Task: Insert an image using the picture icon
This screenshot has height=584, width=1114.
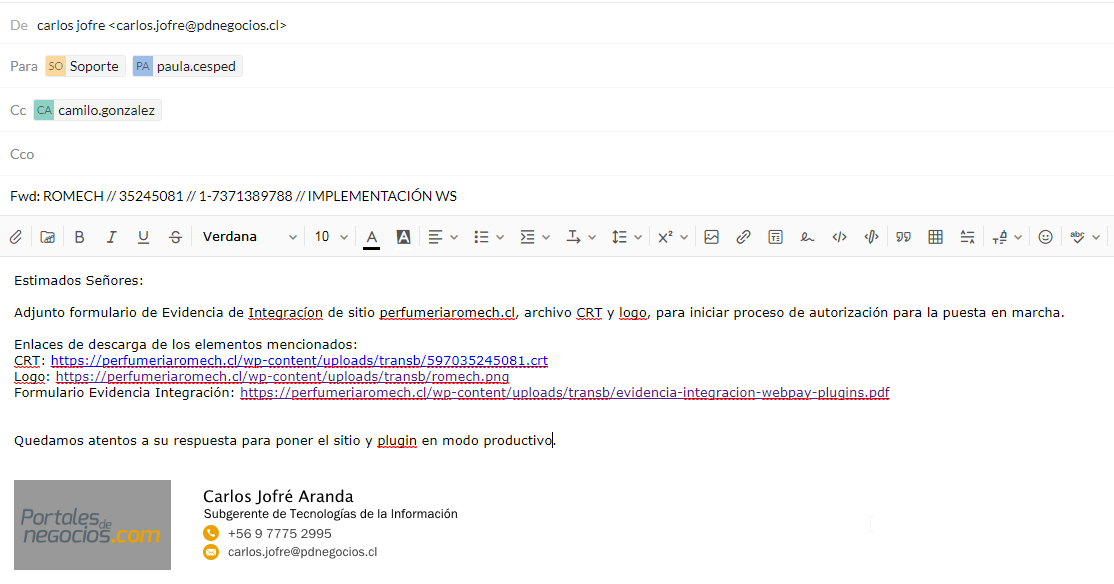Action: (x=711, y=237)
